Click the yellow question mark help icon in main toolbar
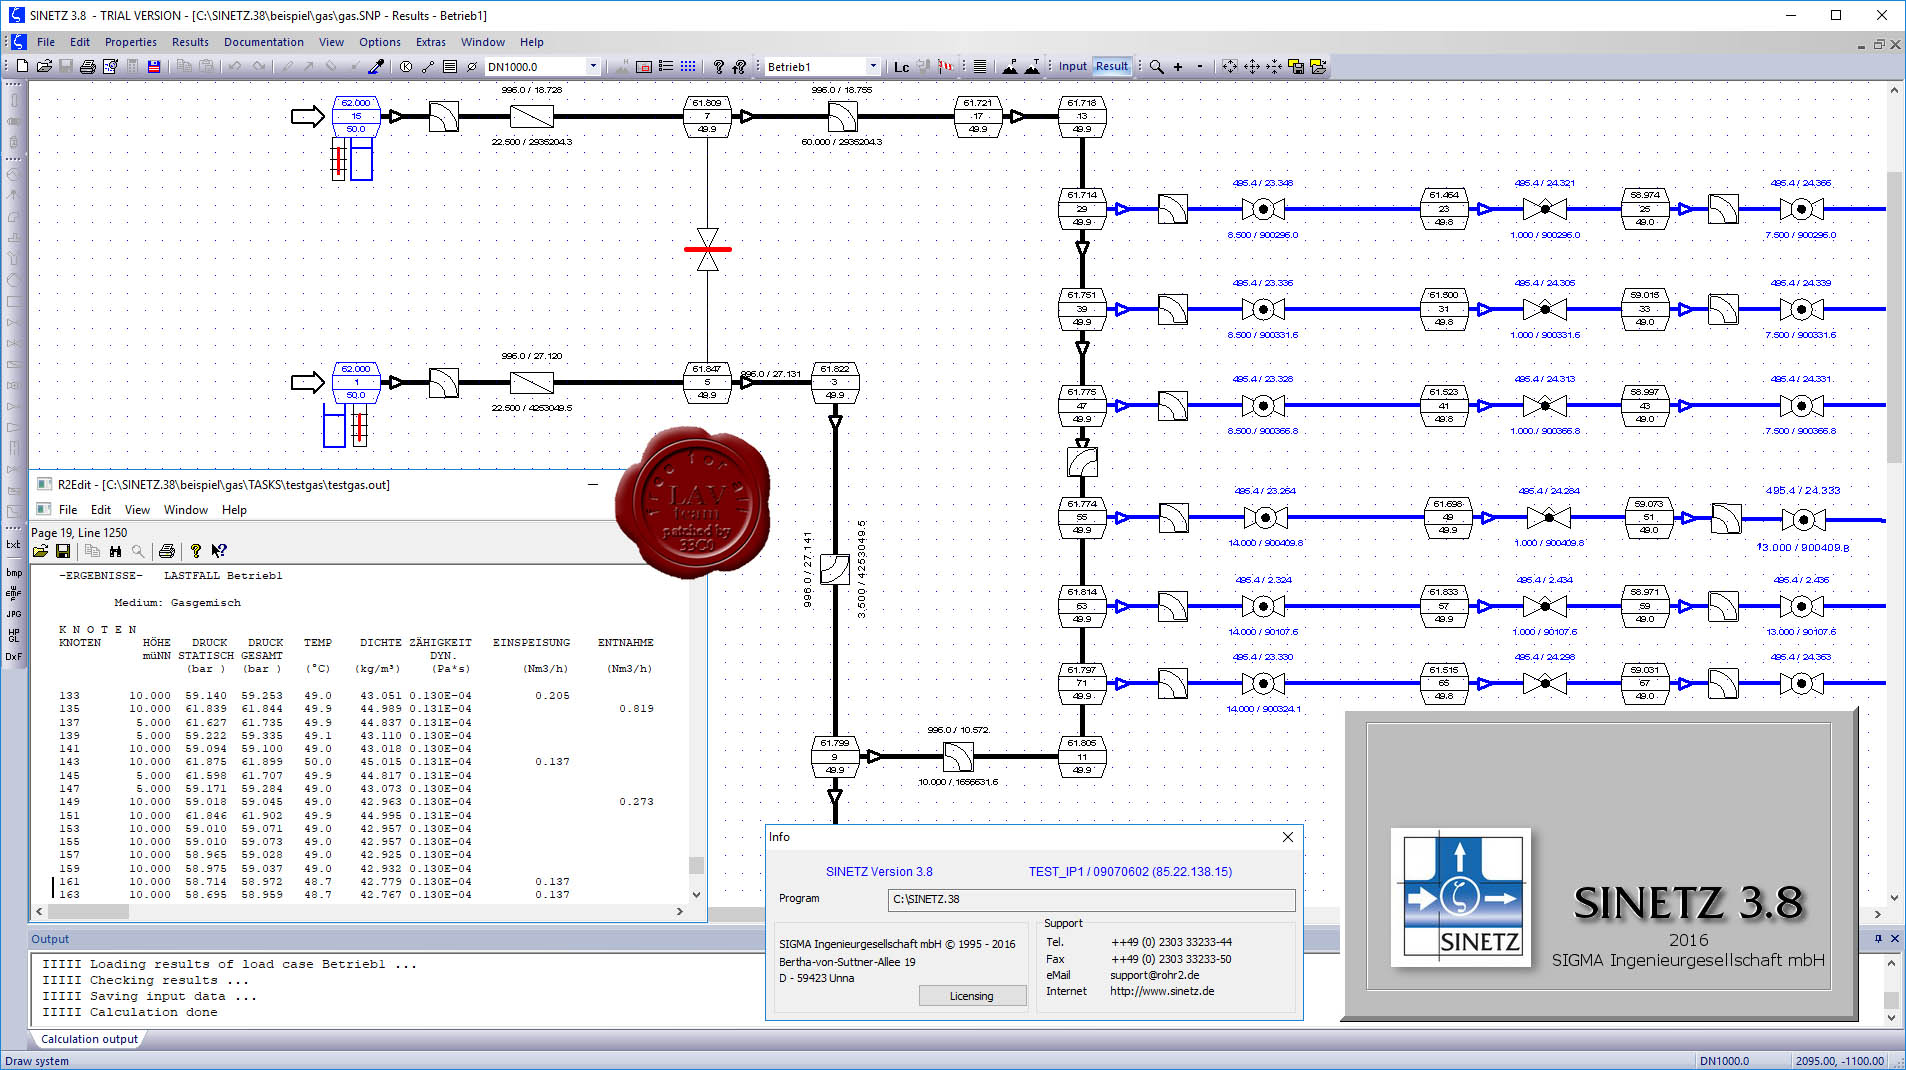The height and width of the screenshot is (1070, 1906). (x=718, y=66)
